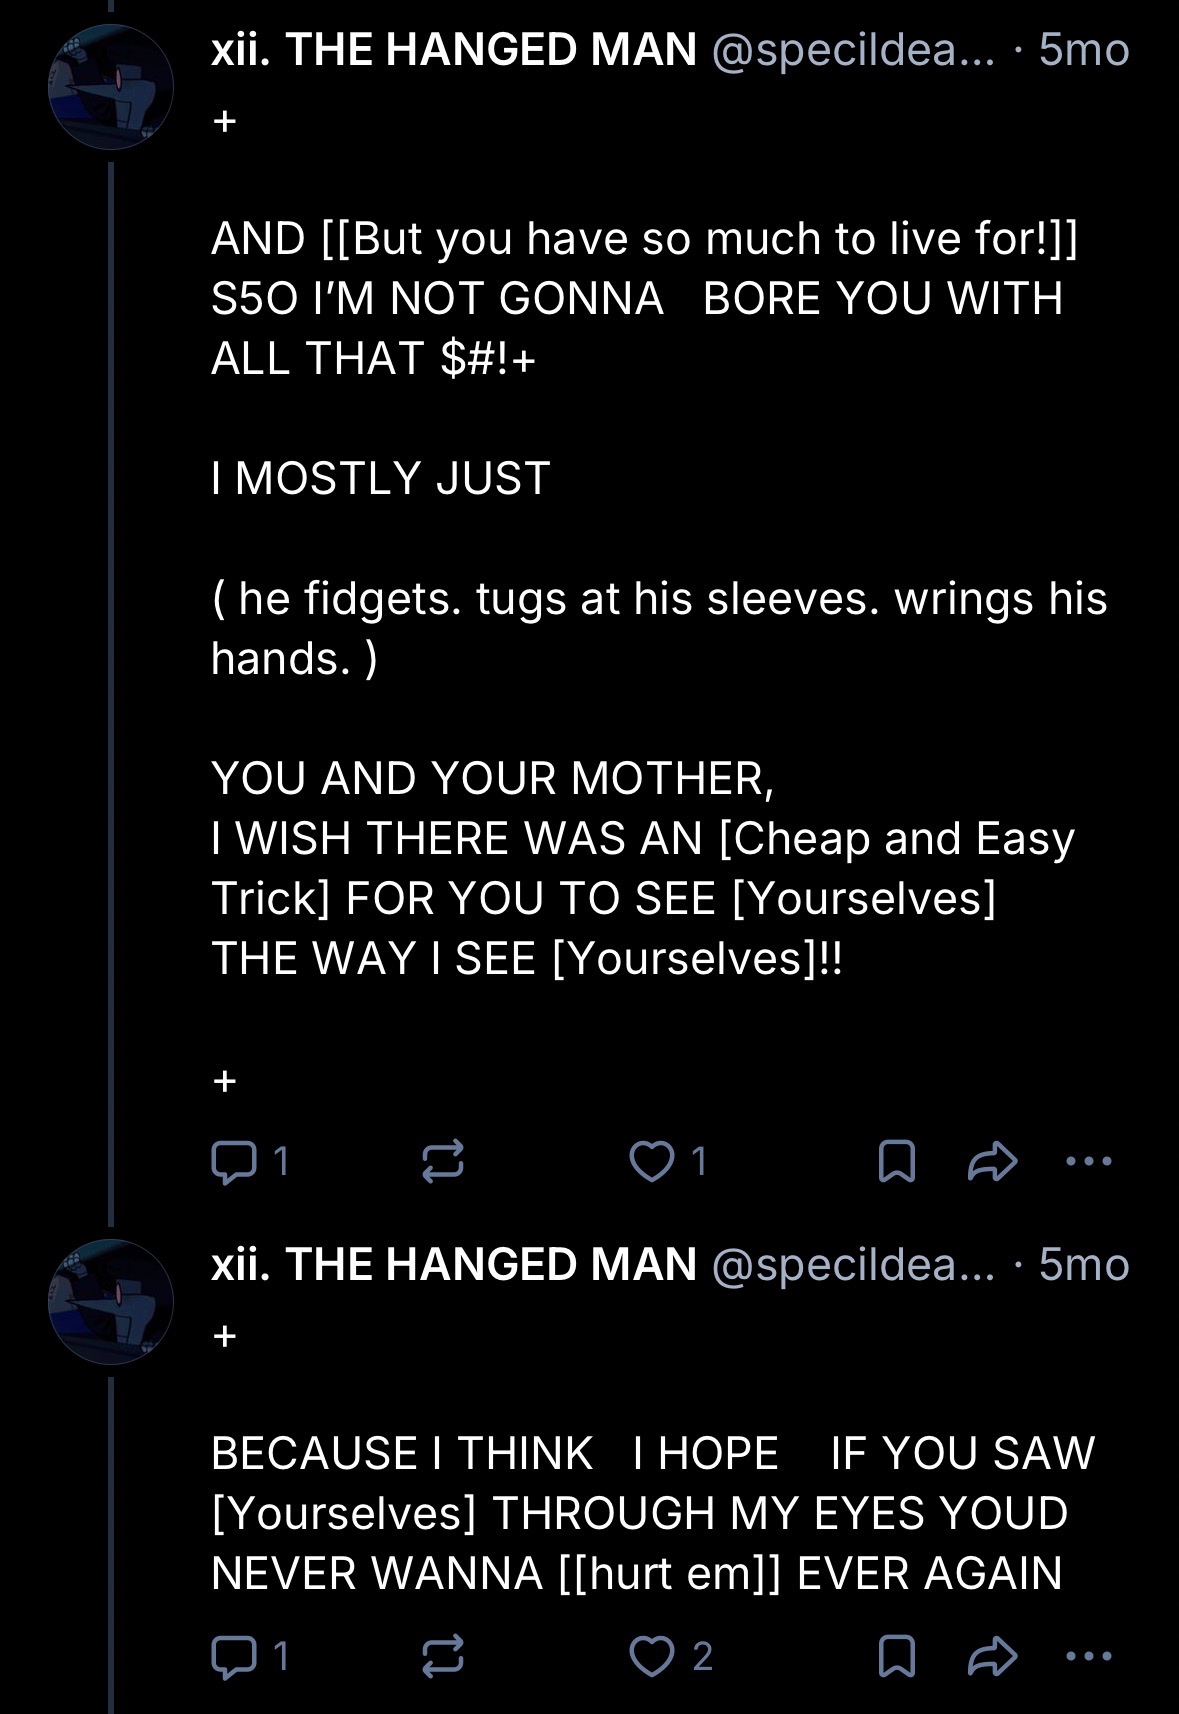Viewport: 1179px width, 1714px height.
Task: Open the first tweet's 5mo timestamp
Action: [x=1084, y=50]
